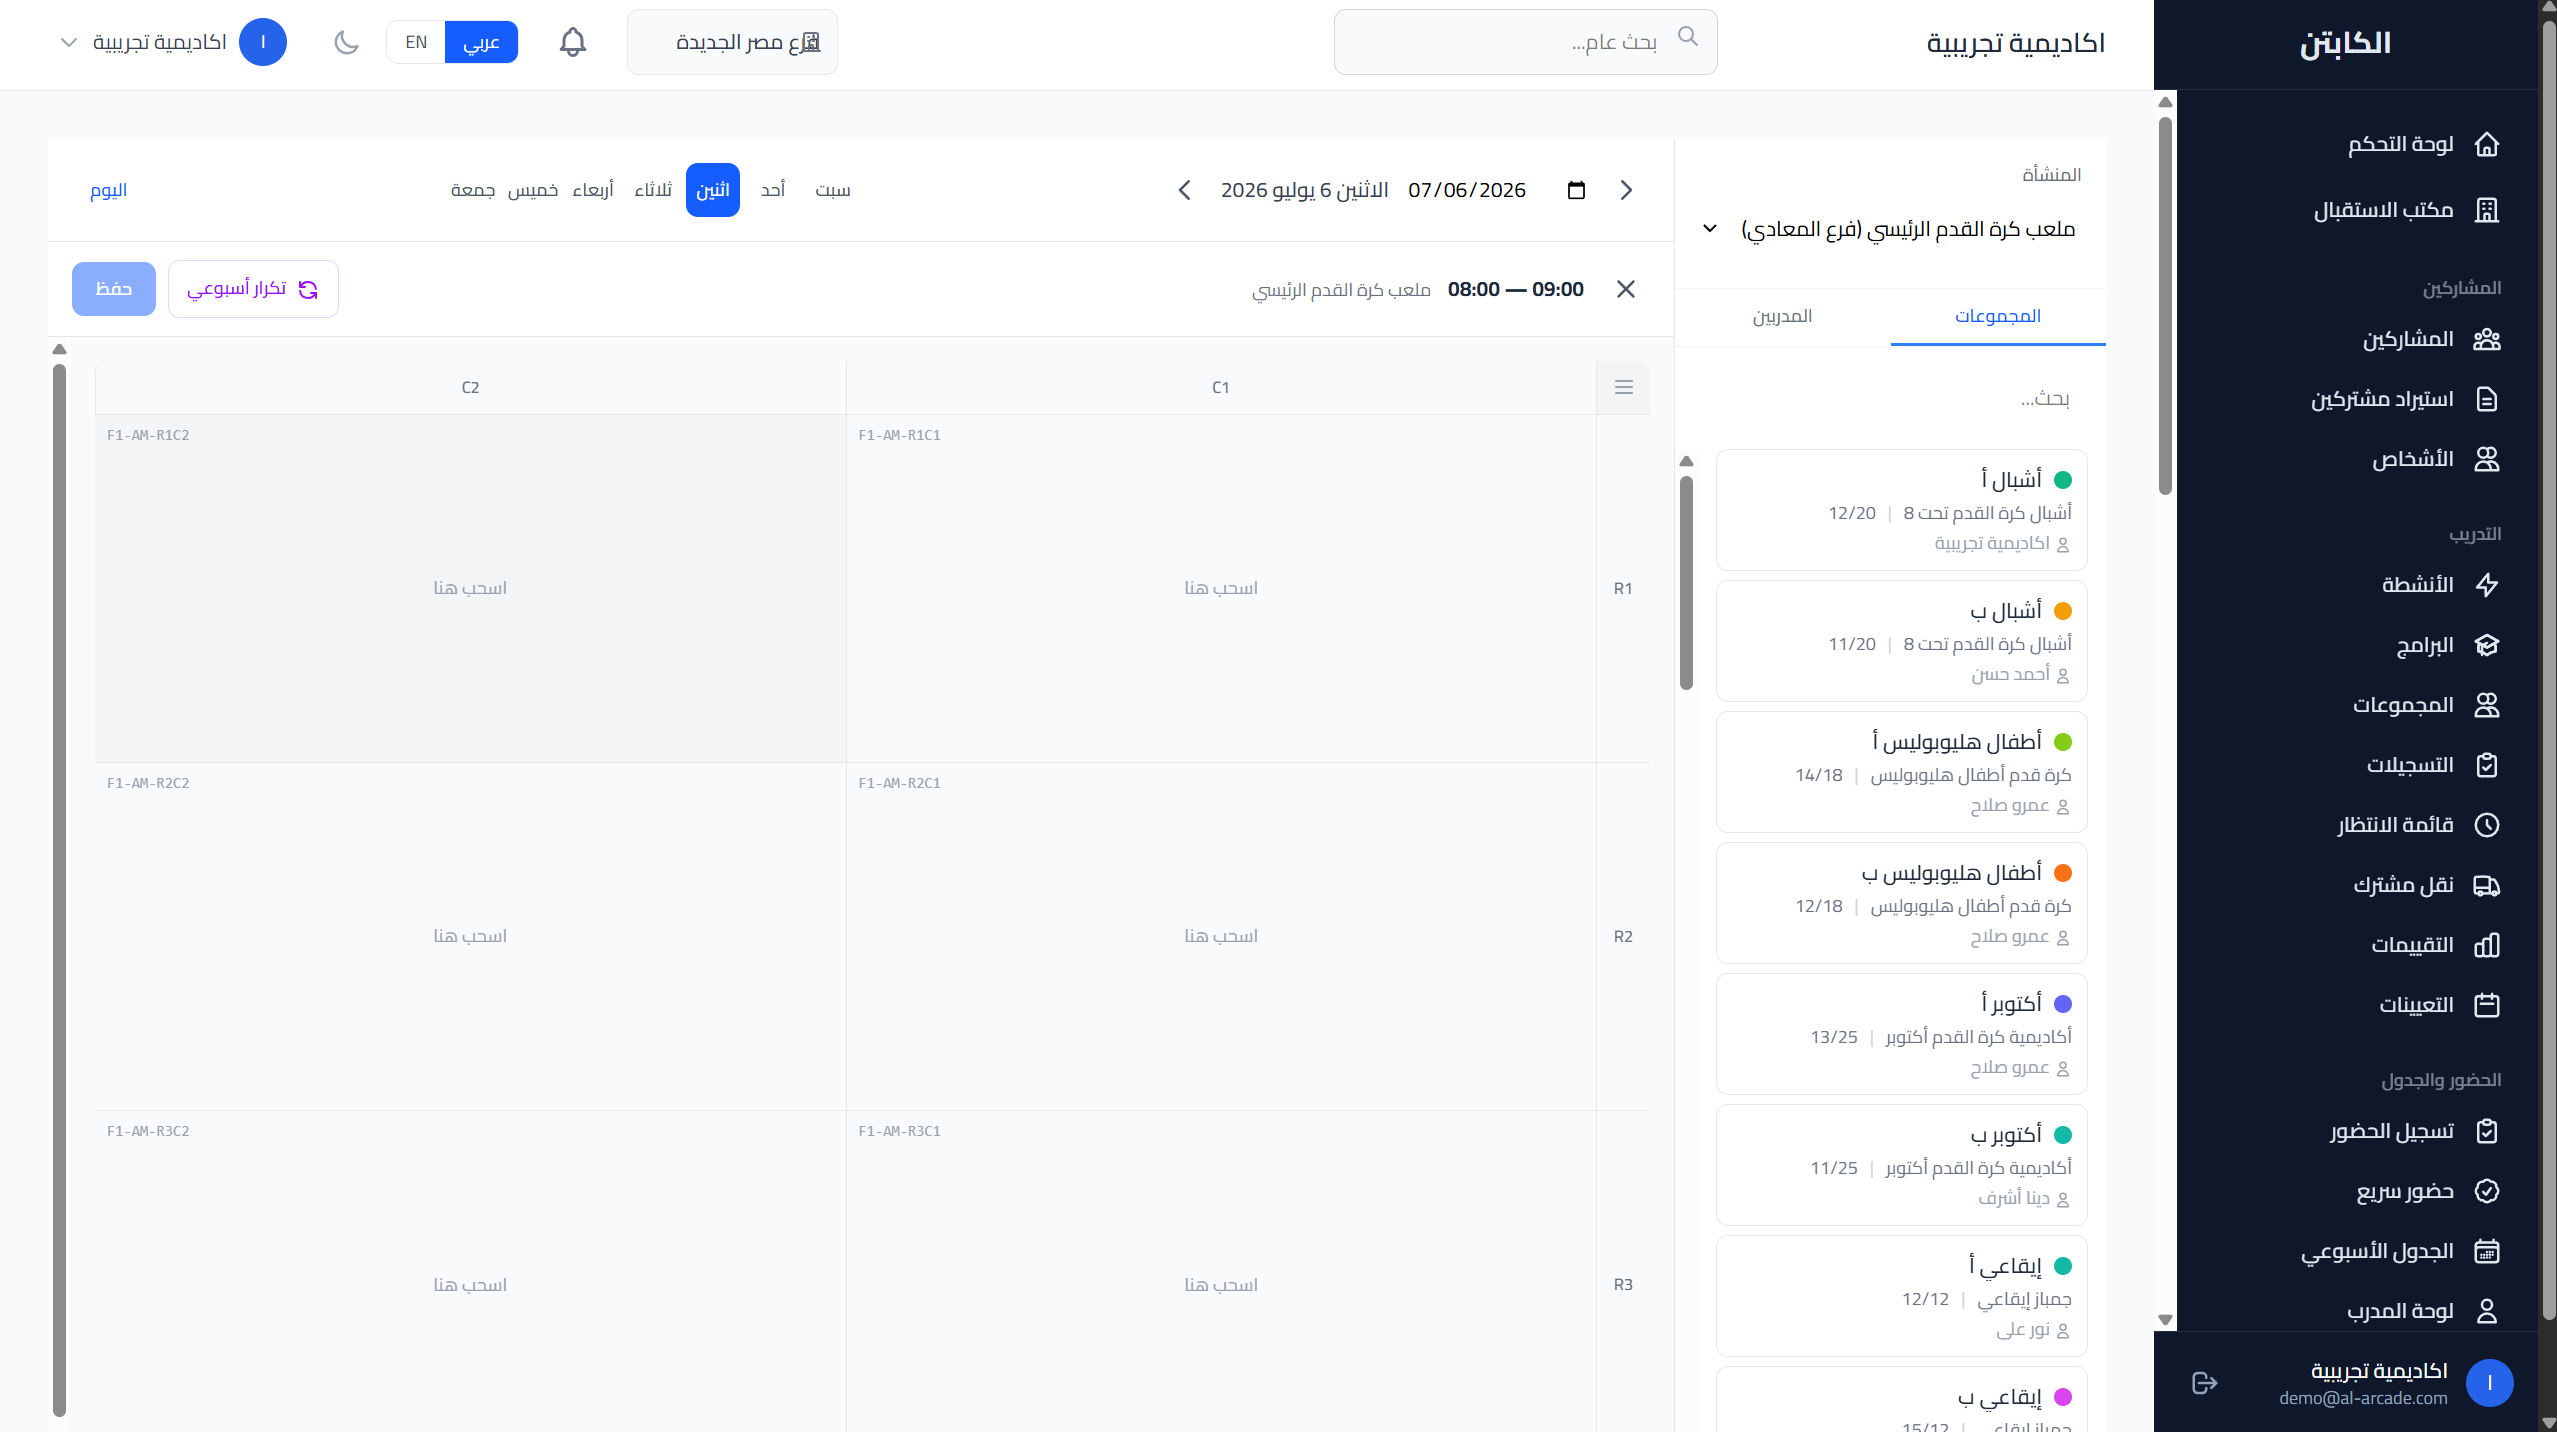
Task: Open الجدول الأسبوعي weekly schedule icon
Action: (2486, 1251)
